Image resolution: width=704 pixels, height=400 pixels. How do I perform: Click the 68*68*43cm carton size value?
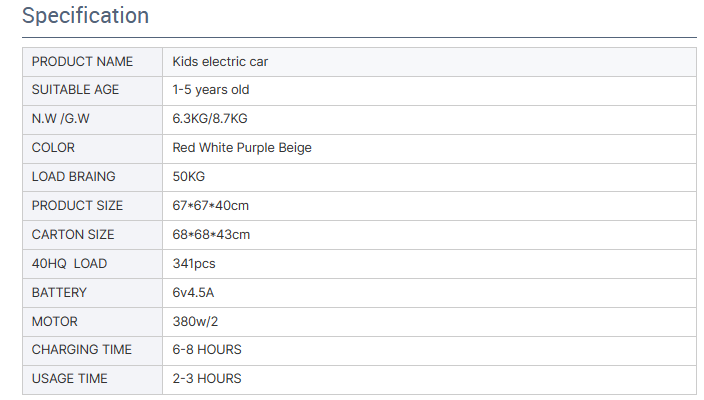211,235
